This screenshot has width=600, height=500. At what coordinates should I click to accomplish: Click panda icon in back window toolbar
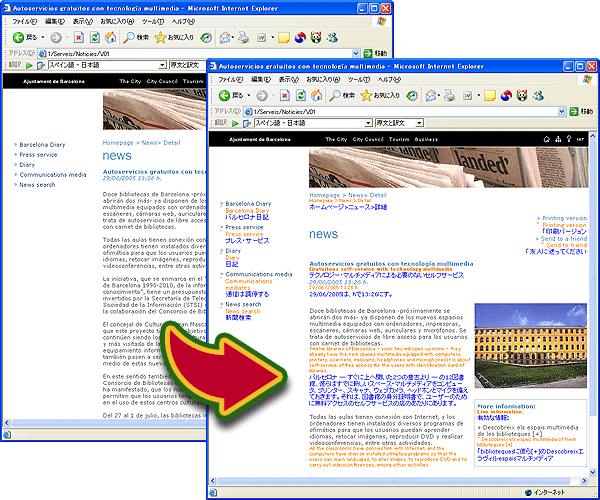(316, 37)
